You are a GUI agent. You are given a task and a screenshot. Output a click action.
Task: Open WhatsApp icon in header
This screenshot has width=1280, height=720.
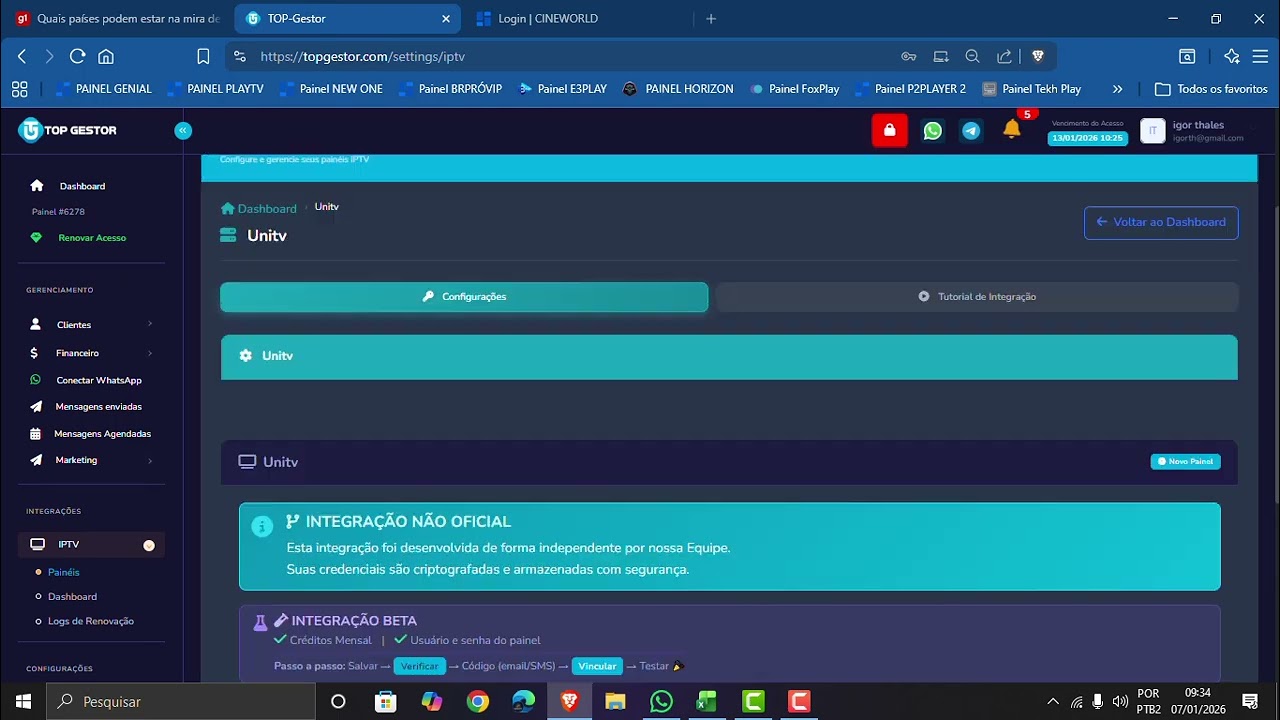point(932,130)
